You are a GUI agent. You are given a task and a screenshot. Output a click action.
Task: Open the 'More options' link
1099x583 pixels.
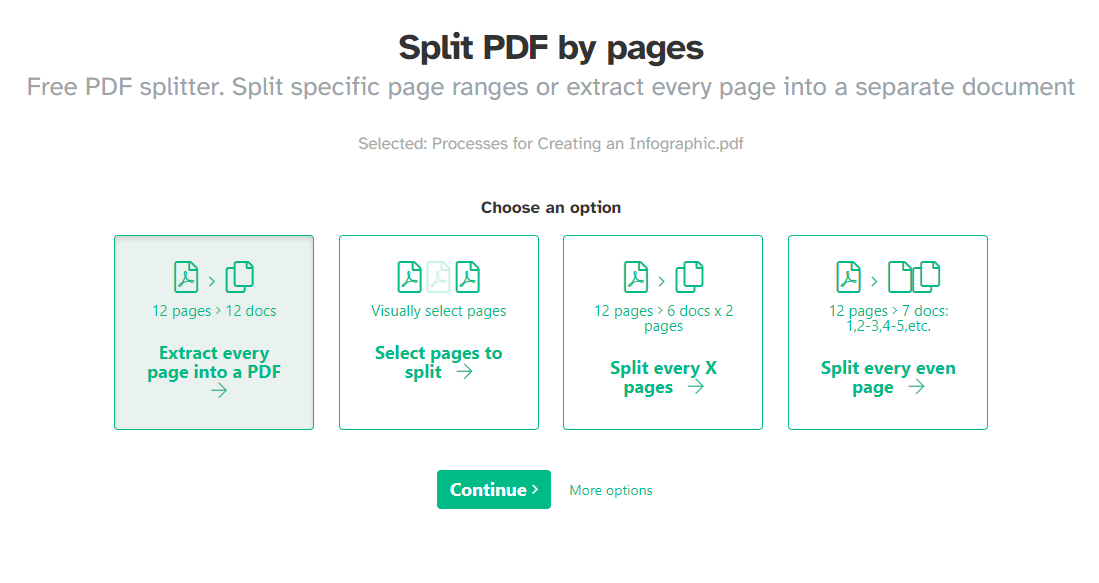point(610,490)
